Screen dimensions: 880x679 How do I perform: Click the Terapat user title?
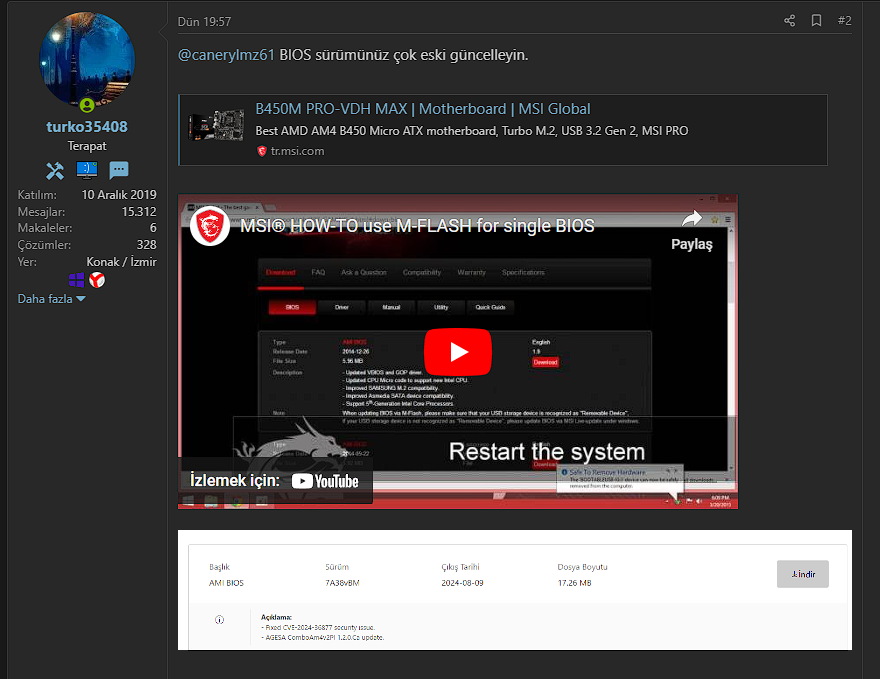pyautogui.click(x=87, y=146)
